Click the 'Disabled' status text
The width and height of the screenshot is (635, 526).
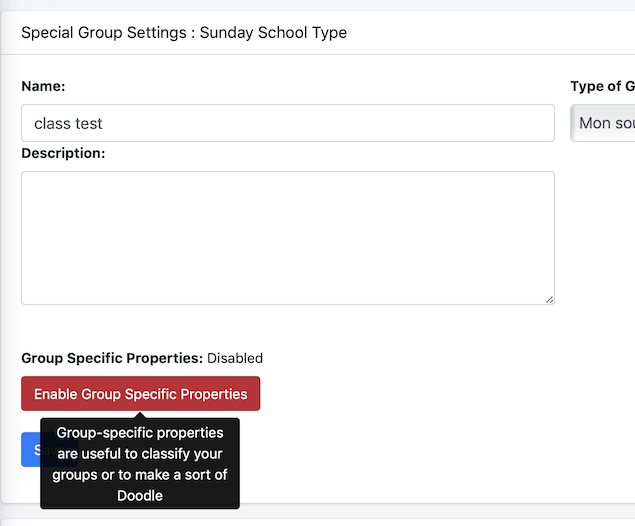point(235,358)
